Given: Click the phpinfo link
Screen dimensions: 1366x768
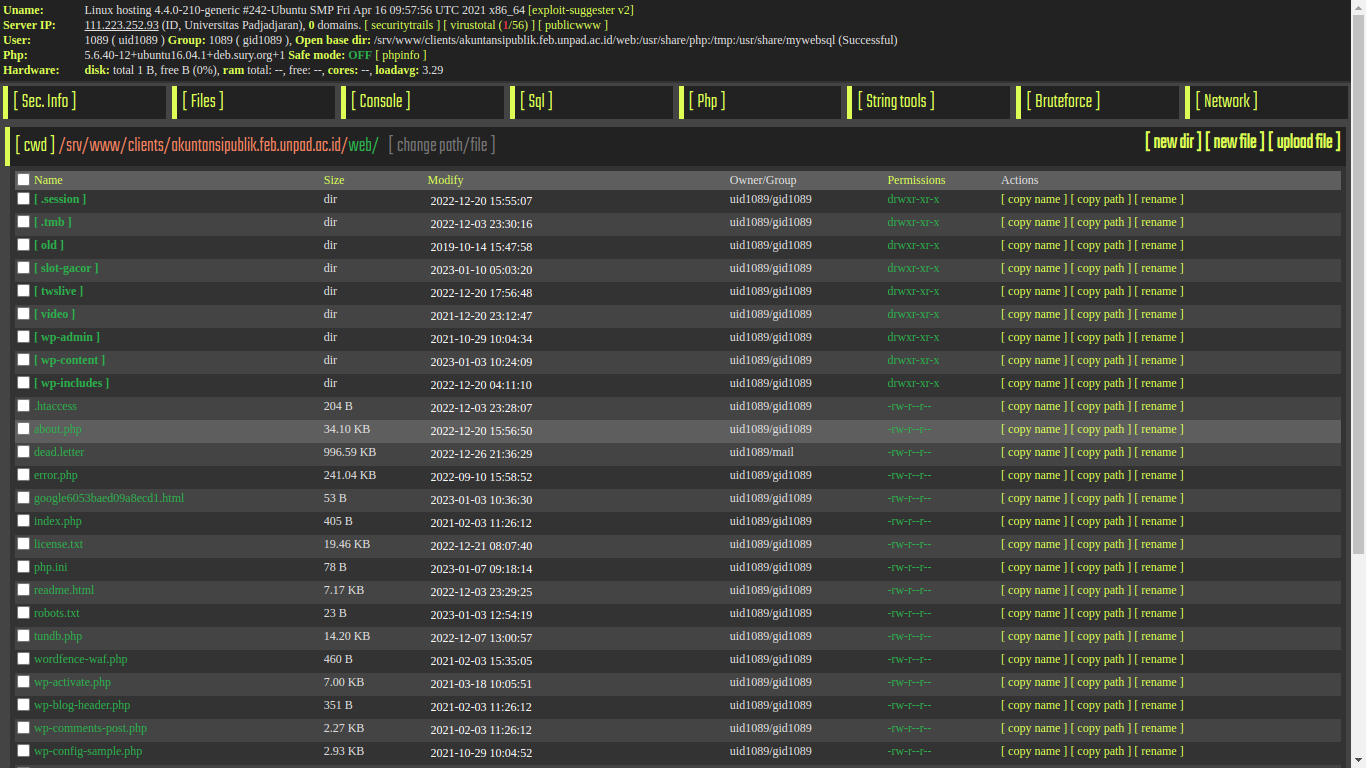Looking at the screenshot, I should (401, 55).
